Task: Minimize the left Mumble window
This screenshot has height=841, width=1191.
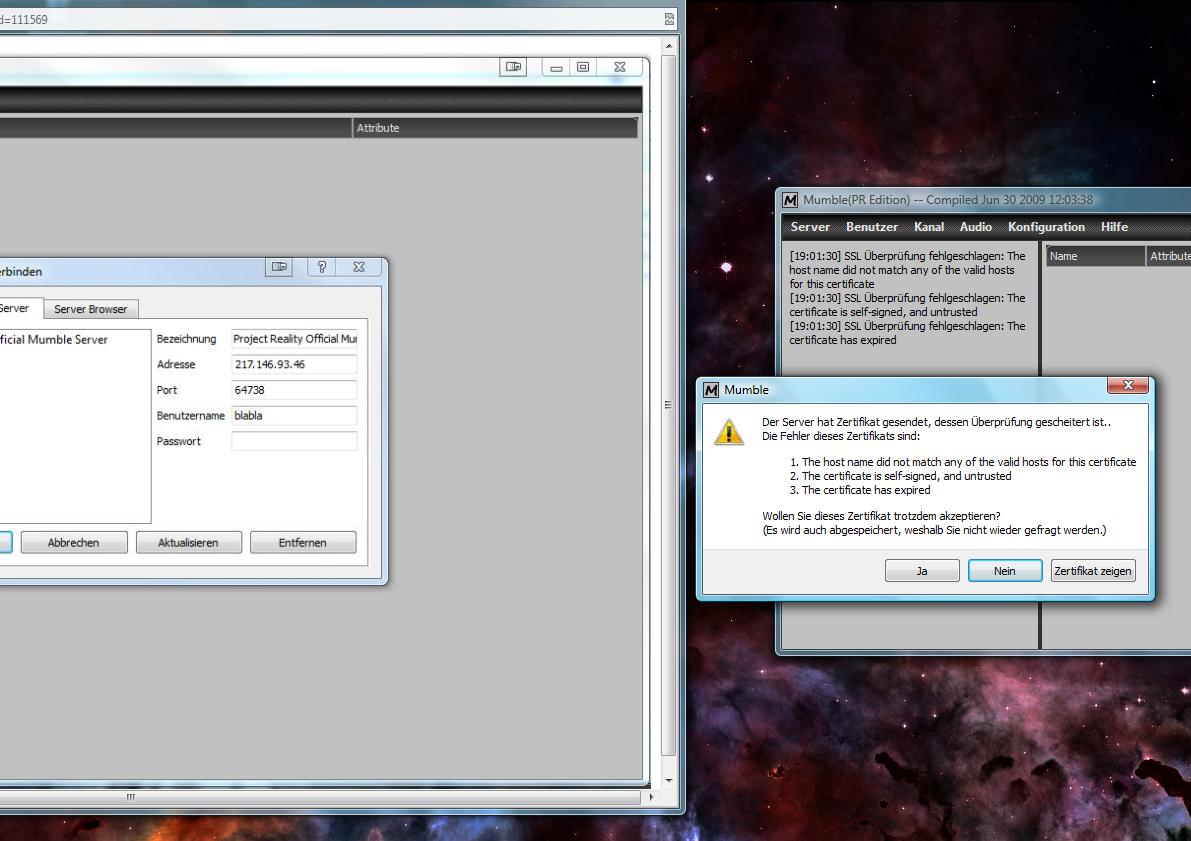Action: tap(556, 68)
